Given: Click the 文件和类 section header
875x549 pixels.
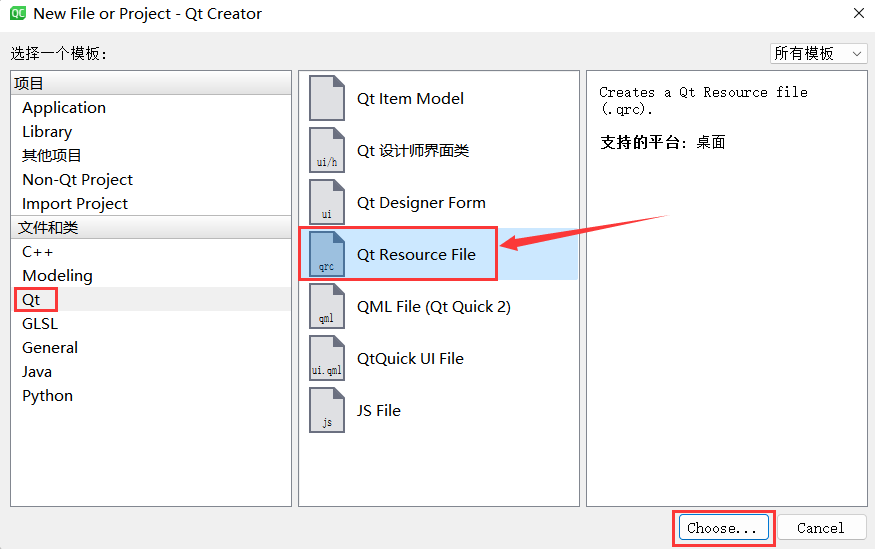Looking at the screenshot, I should point(151,227).
